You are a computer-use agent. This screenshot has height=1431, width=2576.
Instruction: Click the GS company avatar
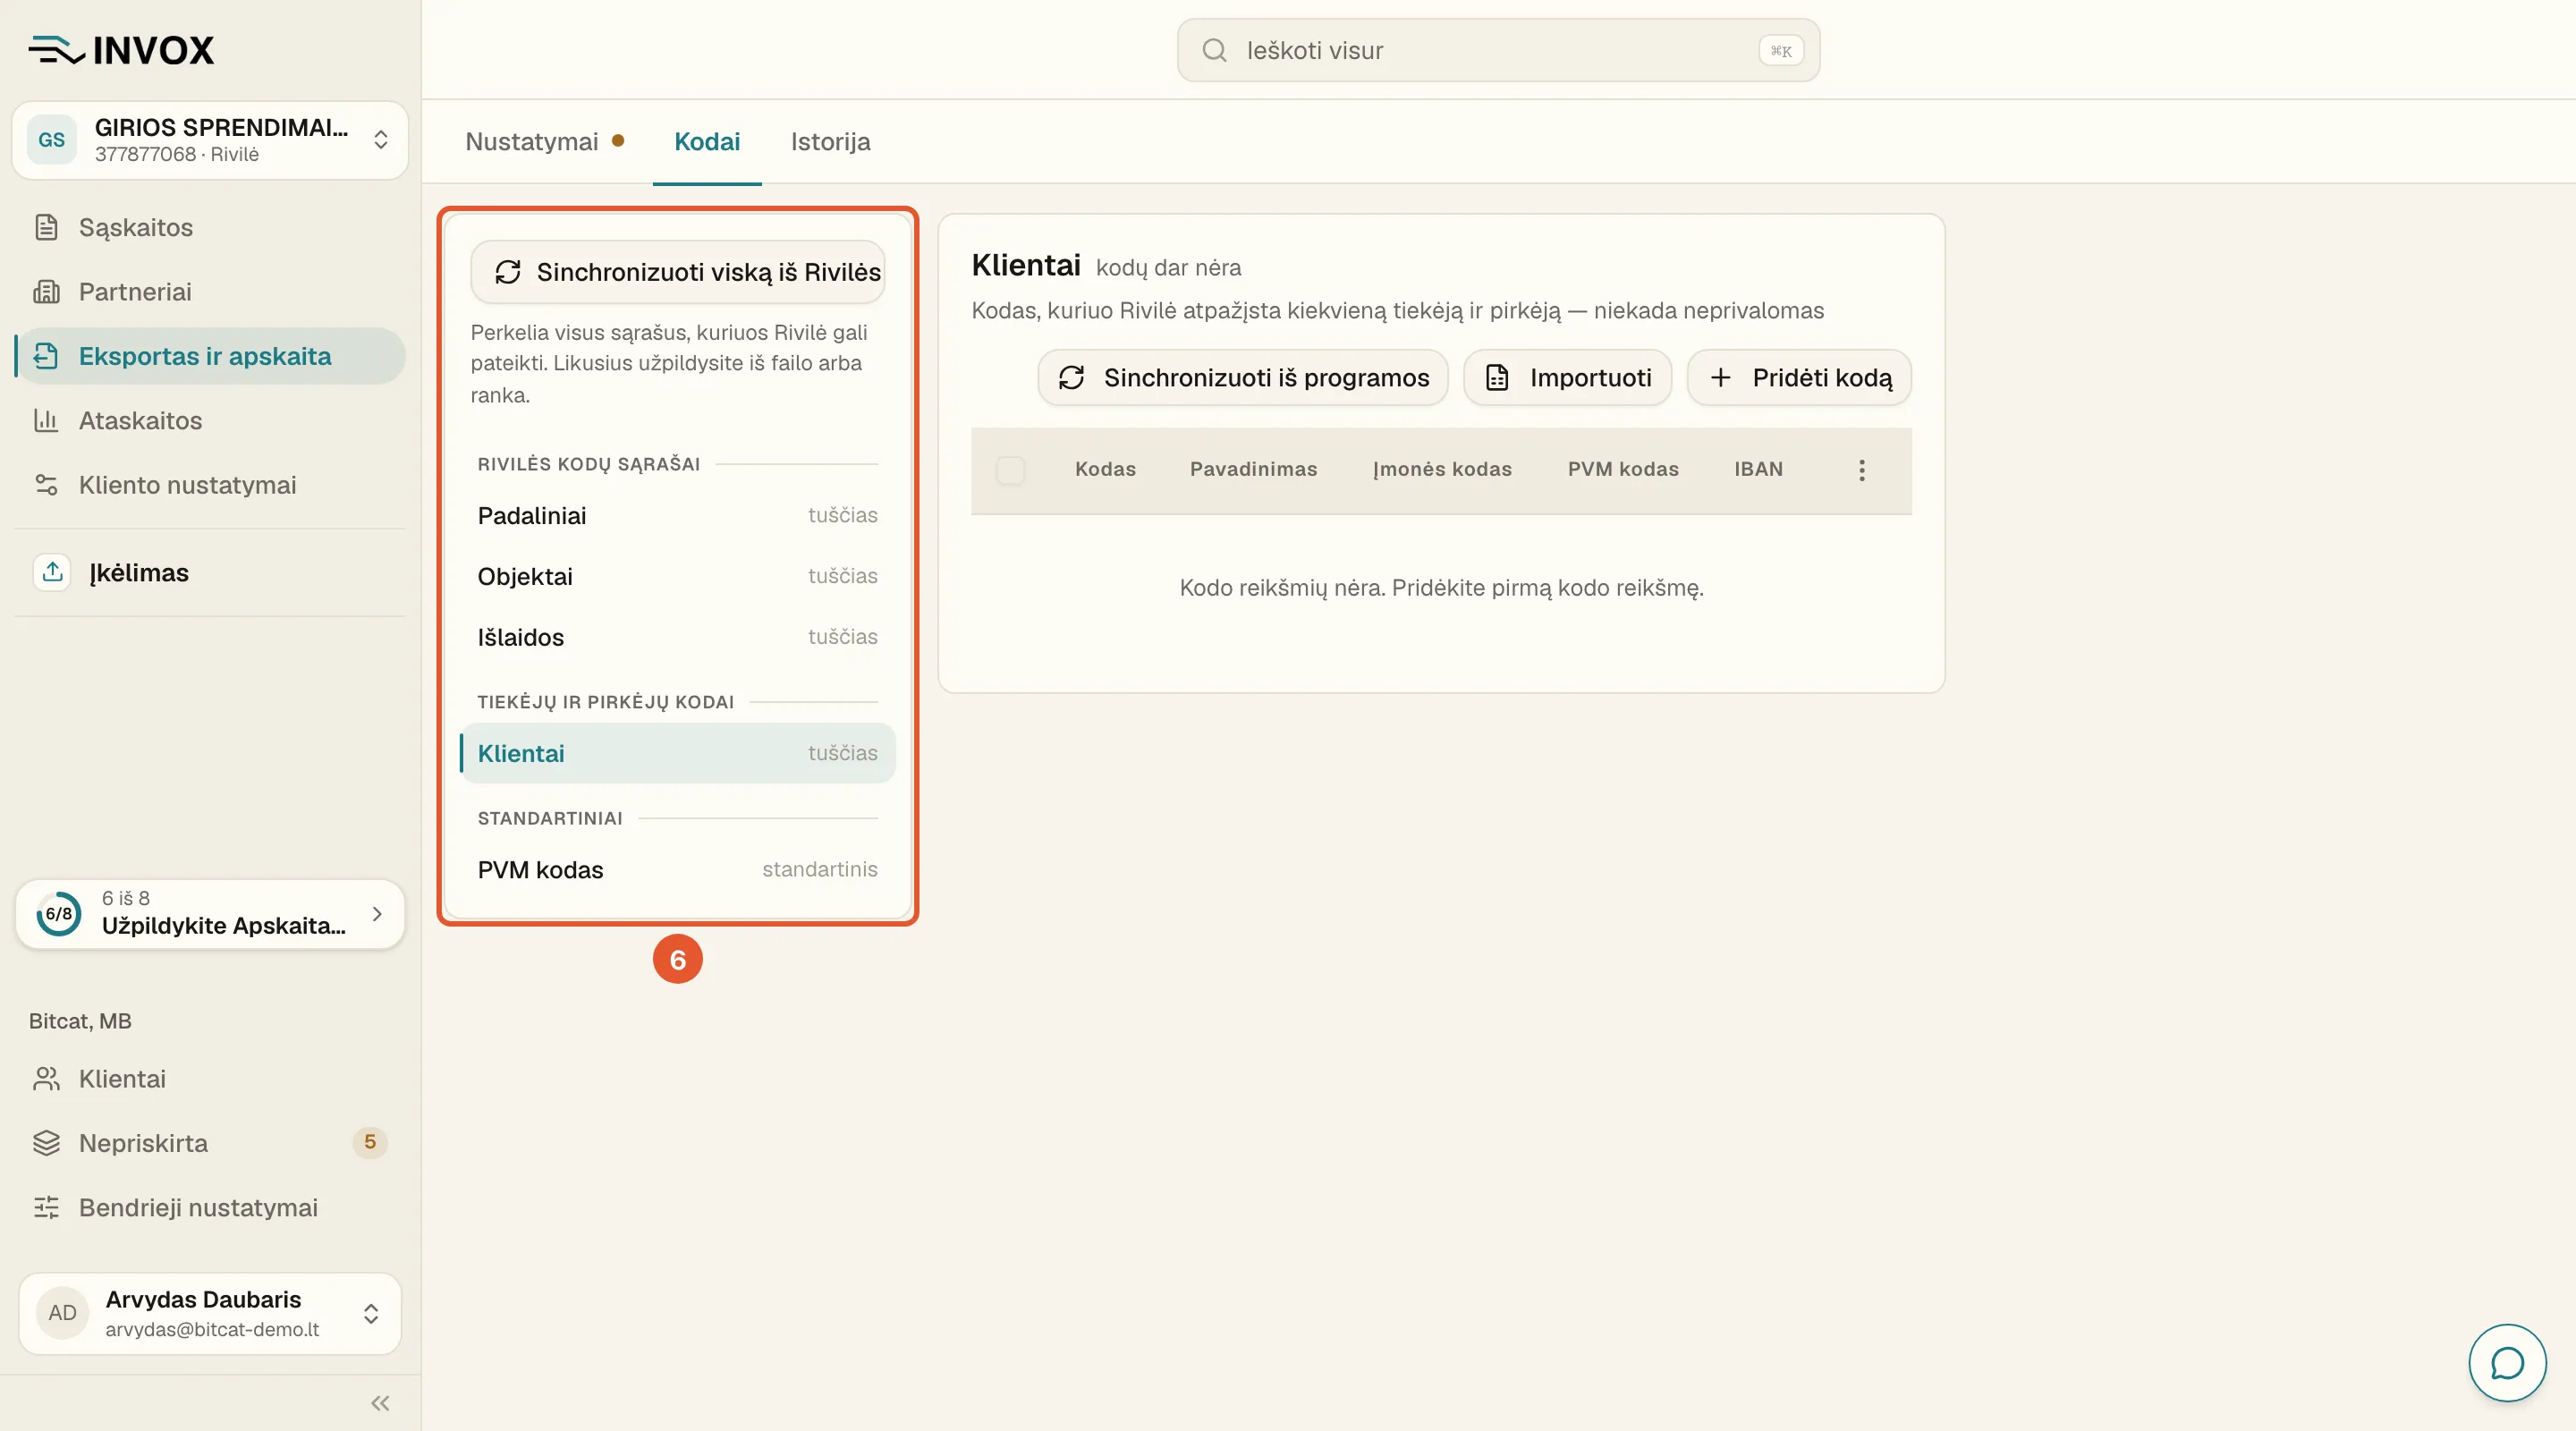pos(52,140)
